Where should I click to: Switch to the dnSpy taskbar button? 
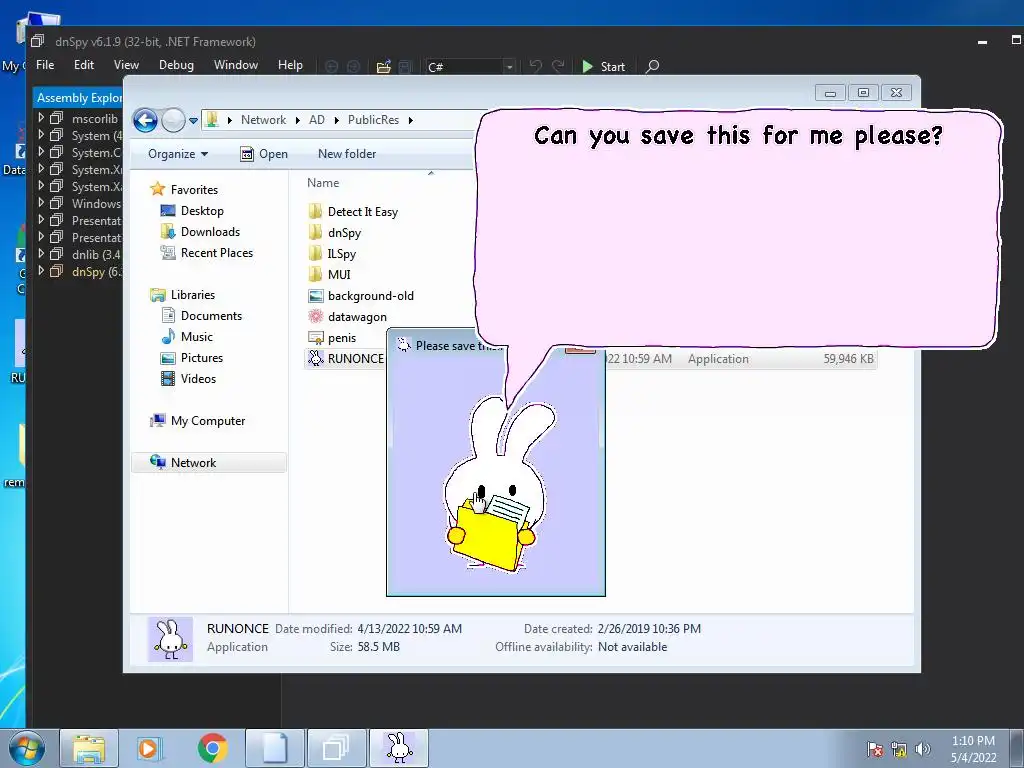pyautogui.click(x=337, y=748)
